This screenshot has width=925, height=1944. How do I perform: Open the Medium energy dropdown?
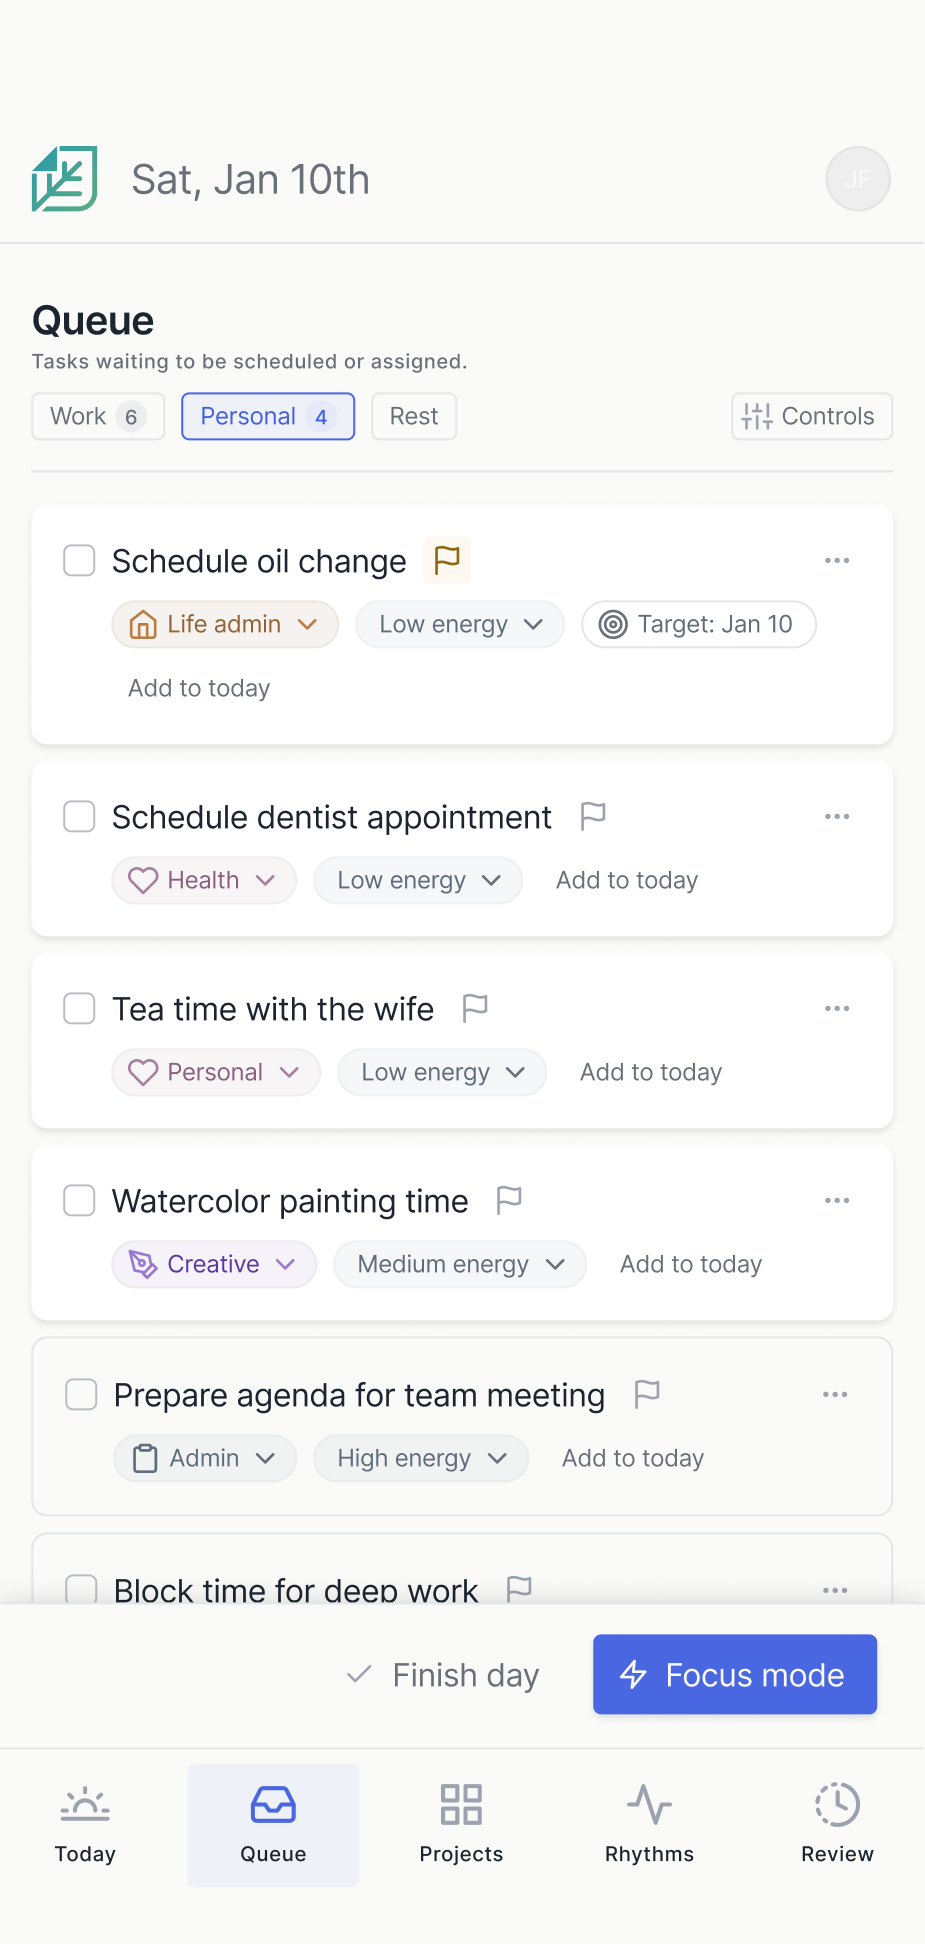pyautogui.click(x=460, y=1264)
